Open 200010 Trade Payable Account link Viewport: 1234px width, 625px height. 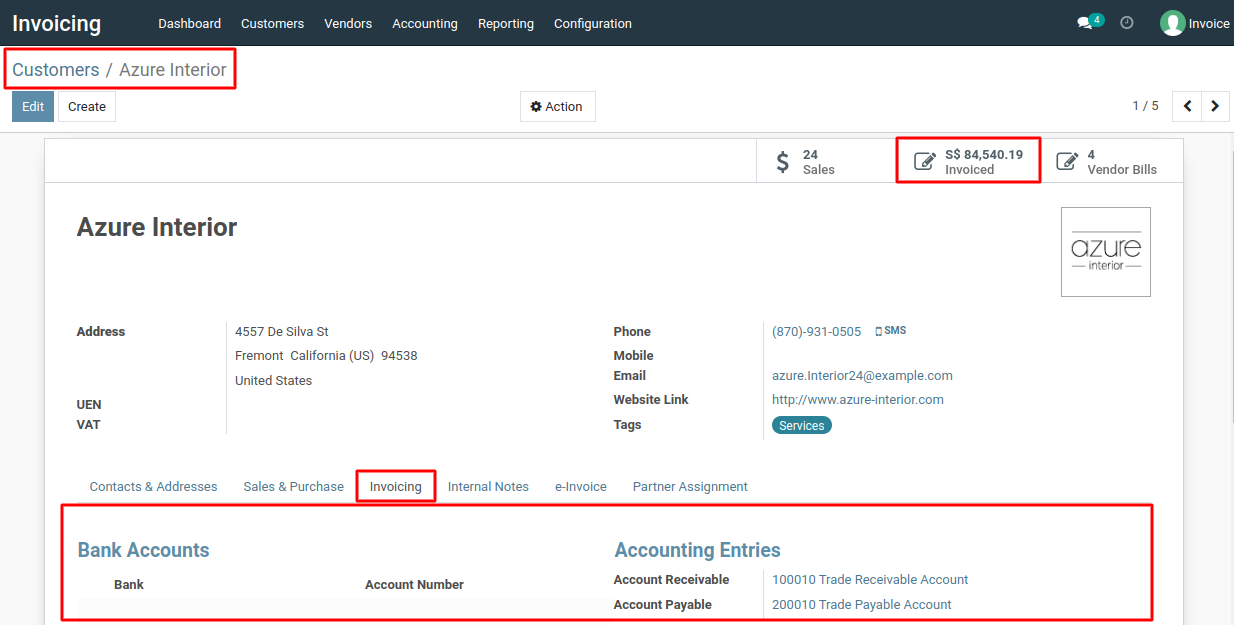[x=862, y=605]
